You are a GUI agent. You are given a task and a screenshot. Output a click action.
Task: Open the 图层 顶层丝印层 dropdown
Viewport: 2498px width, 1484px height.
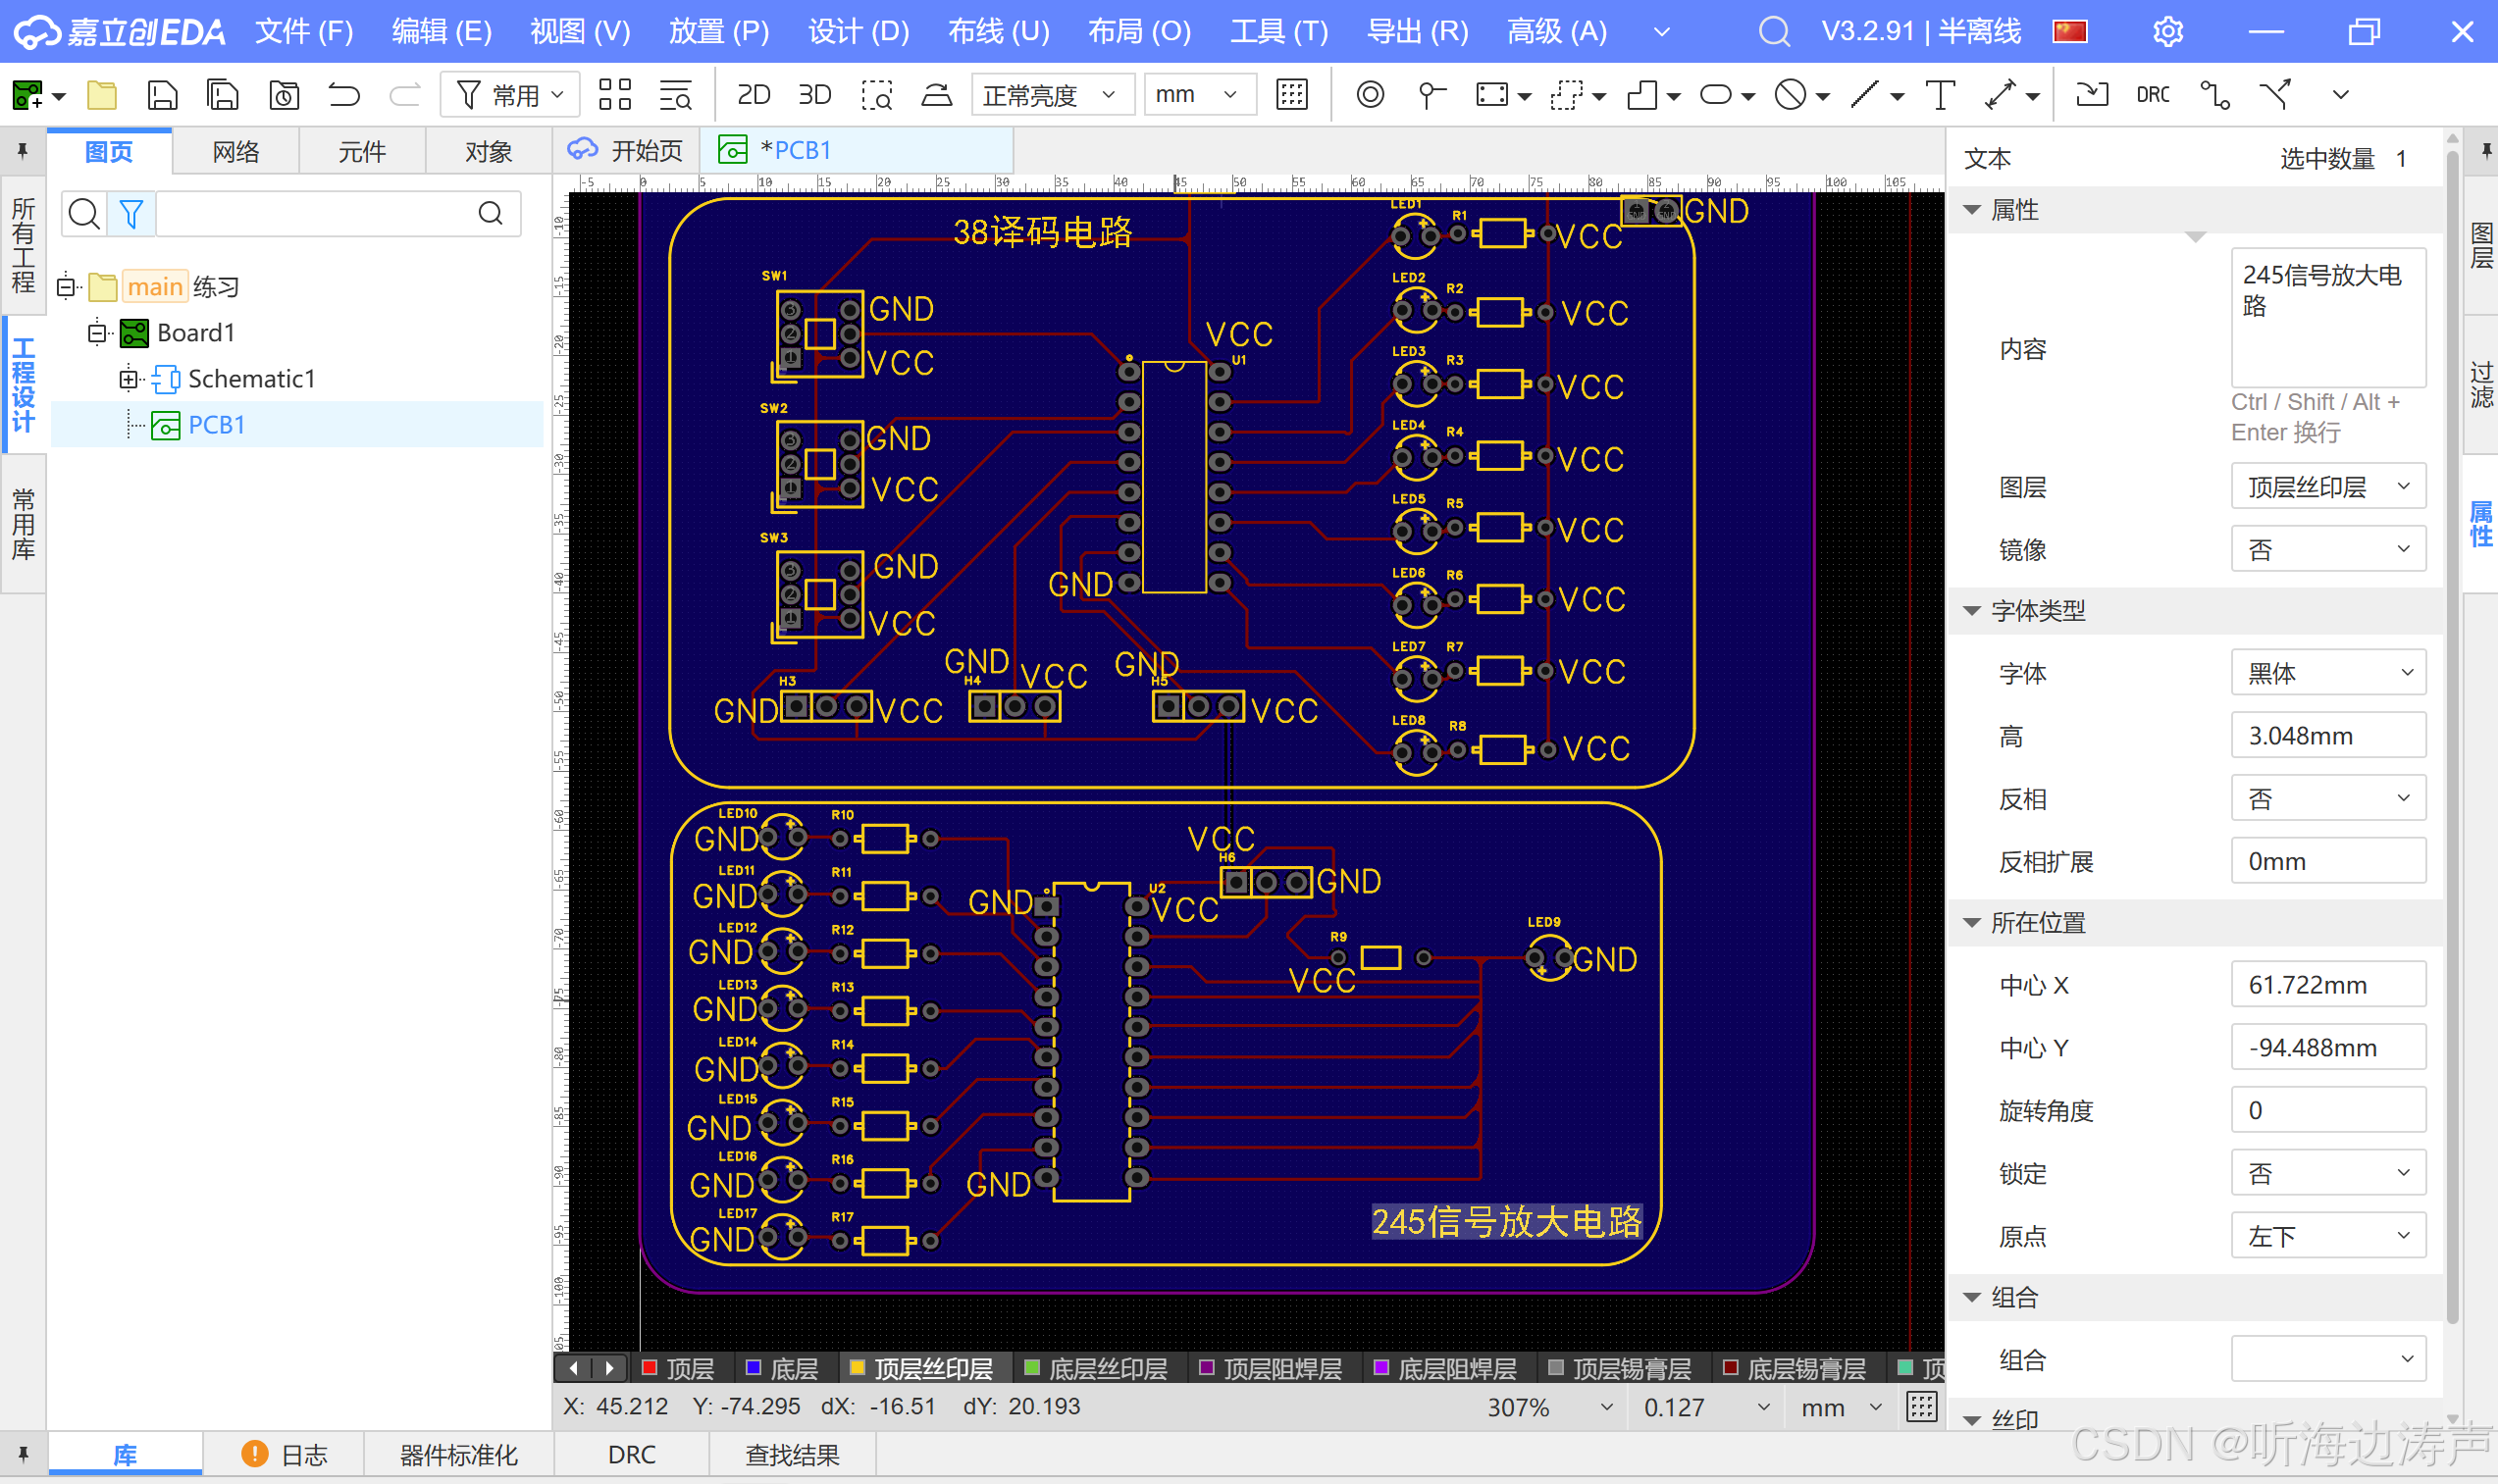coord(2327,487)
